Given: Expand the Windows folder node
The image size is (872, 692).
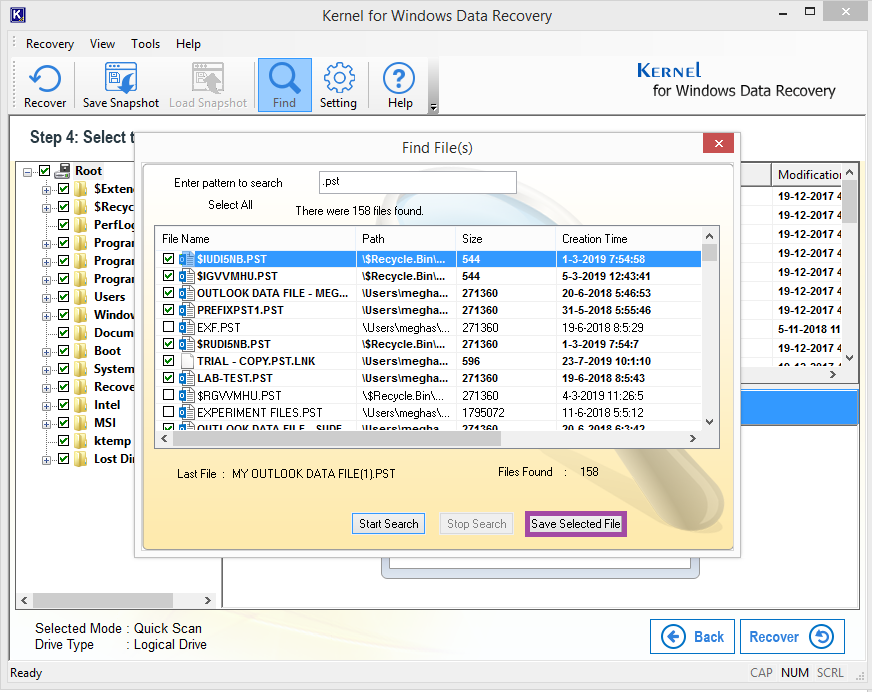Looking at the screenshot, I should pyautogui.click(x=47, y=316).
